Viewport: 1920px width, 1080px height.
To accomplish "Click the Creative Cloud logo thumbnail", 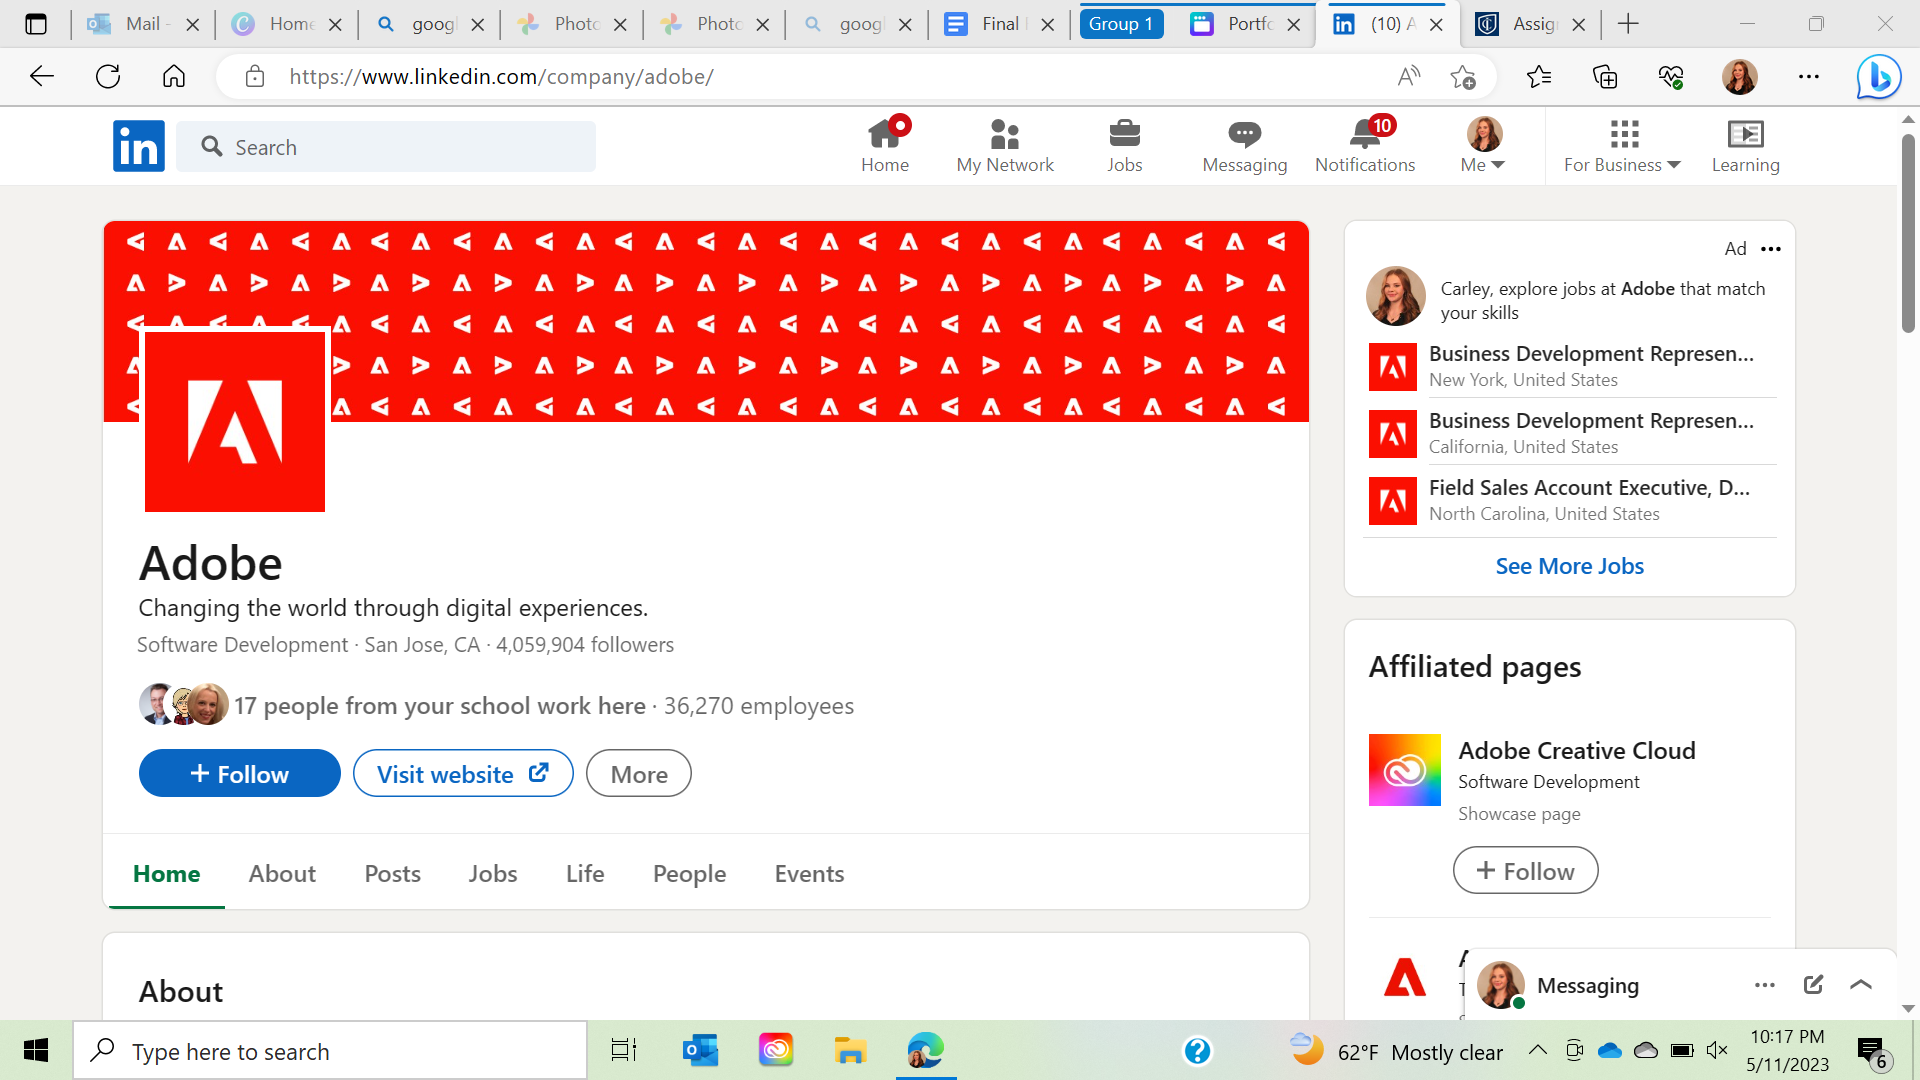I will (x=1404, y=770).
